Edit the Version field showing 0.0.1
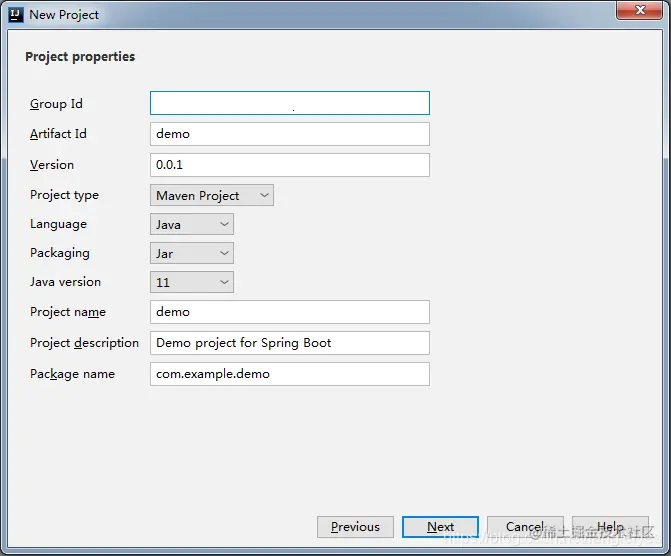 [x=290, y=165]
